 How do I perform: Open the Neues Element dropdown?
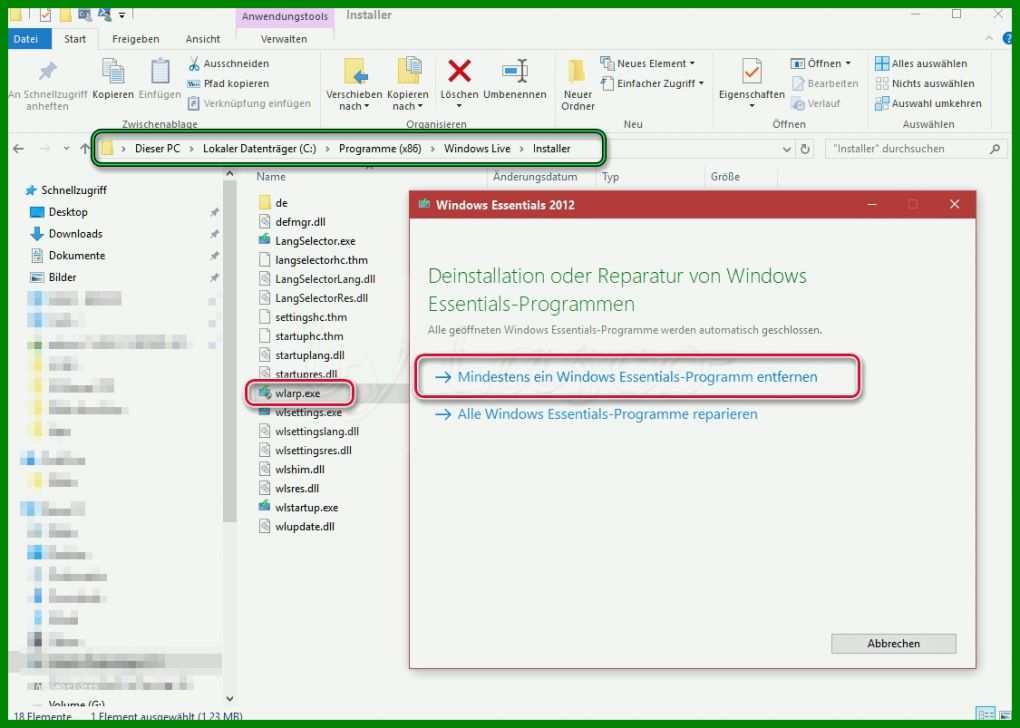click(x=648, y=64)
